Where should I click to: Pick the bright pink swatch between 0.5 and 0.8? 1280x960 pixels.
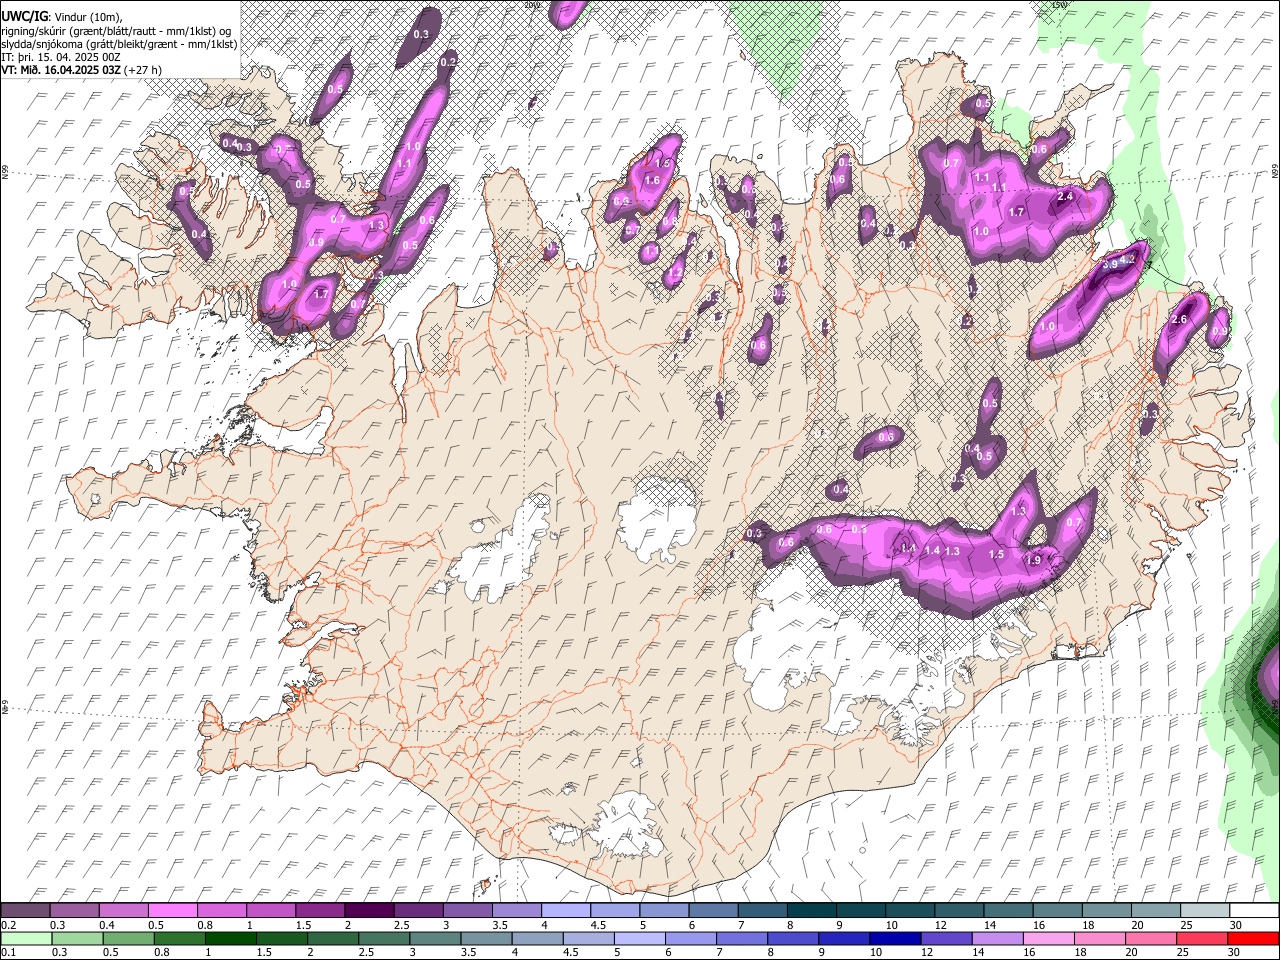172,910
